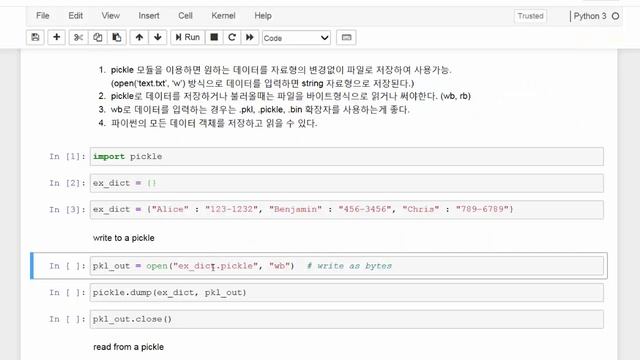Select the 'write to a pickle' markdown text

tap(124, 238)
